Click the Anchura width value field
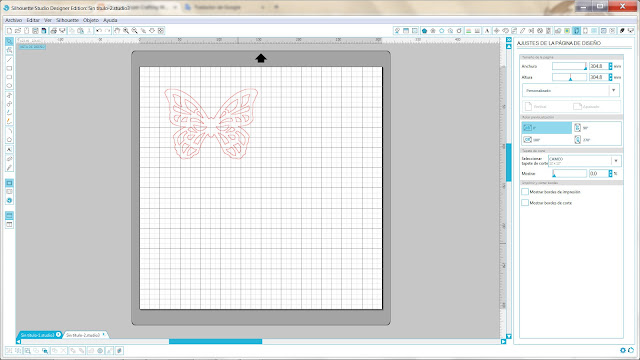 coord(598,66)
